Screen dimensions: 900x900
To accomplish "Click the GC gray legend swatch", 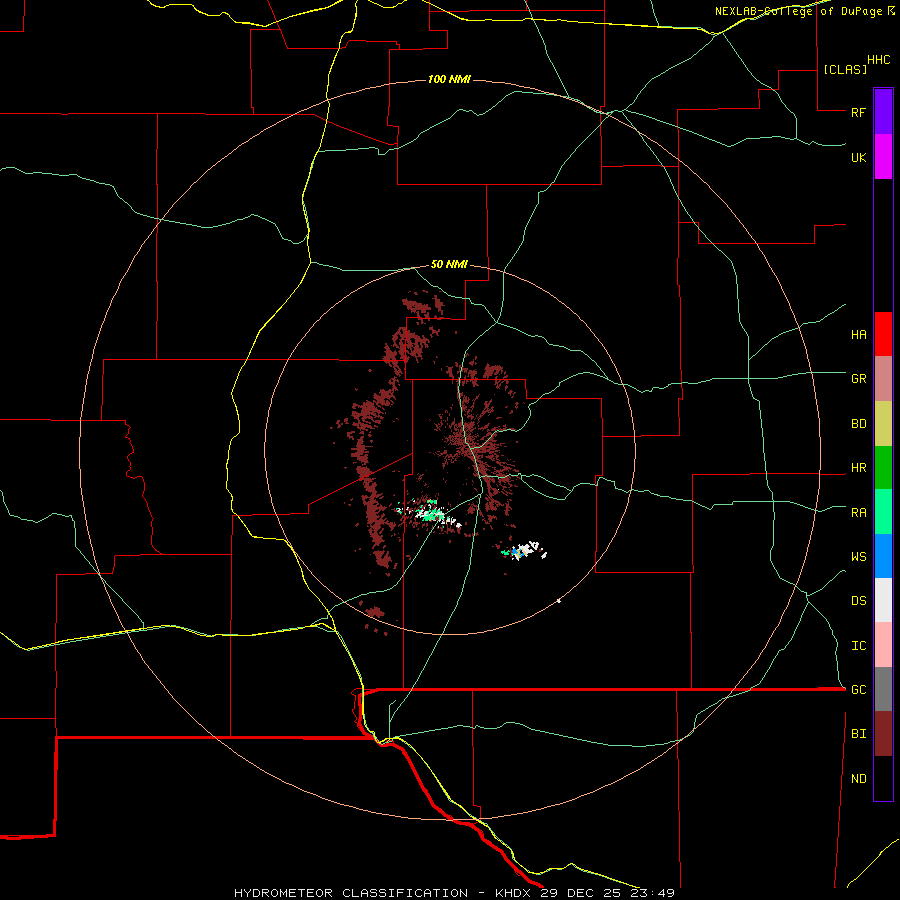I will pyautogui.click(x=883, y=689).
